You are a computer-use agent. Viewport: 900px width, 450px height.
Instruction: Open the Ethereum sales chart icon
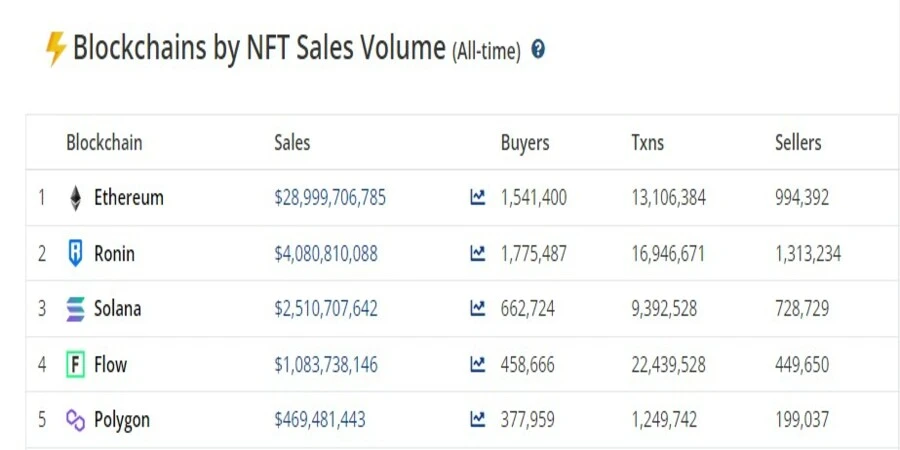tap(478, 198)
